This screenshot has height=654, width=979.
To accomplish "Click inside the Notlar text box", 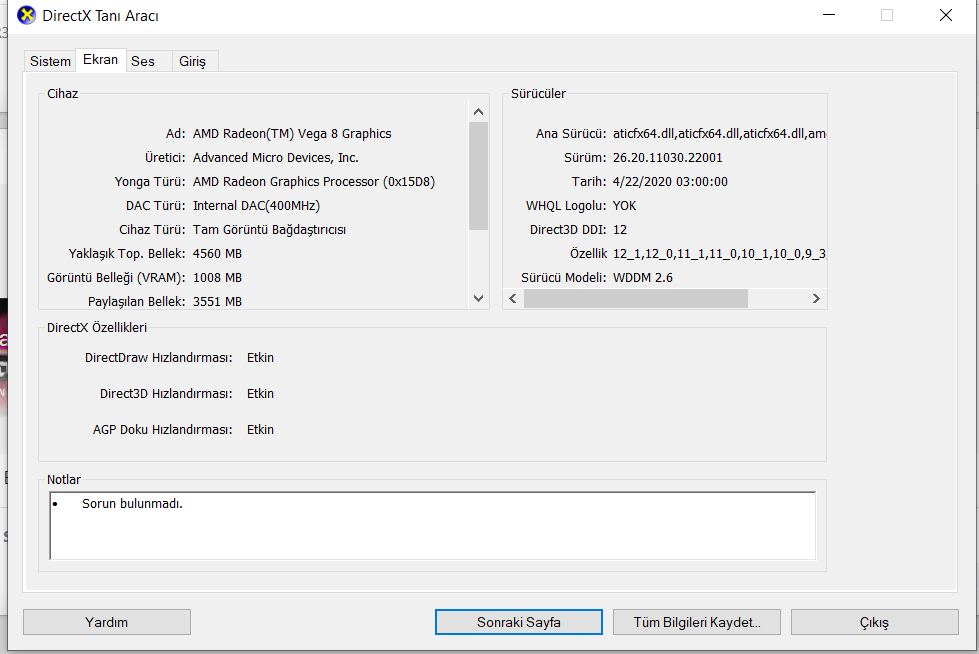I will 433,526.
